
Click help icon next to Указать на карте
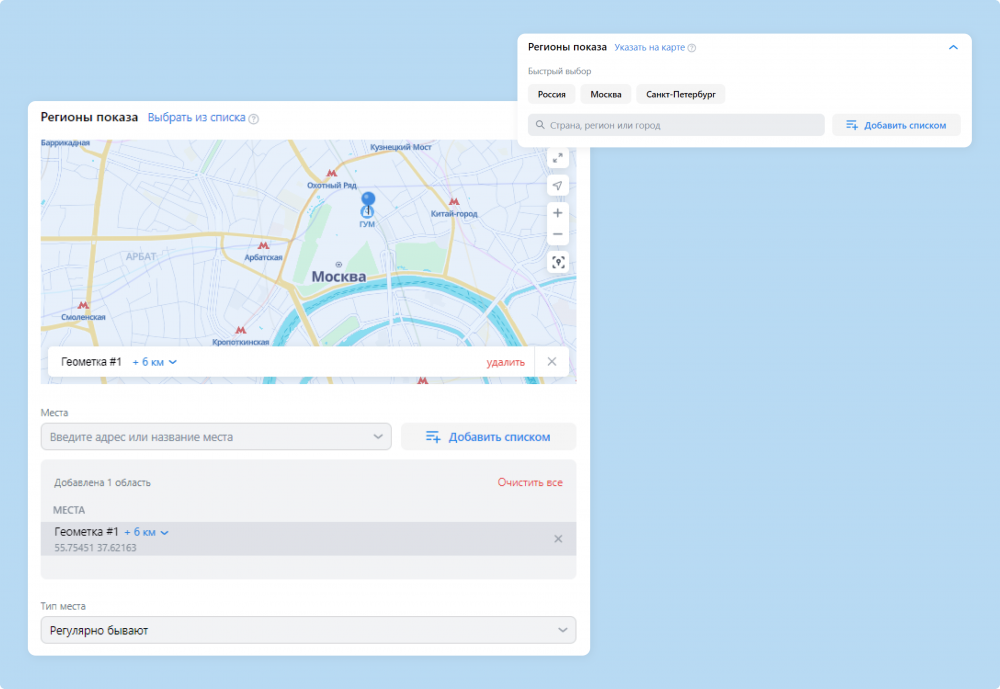tap(692, 48)
